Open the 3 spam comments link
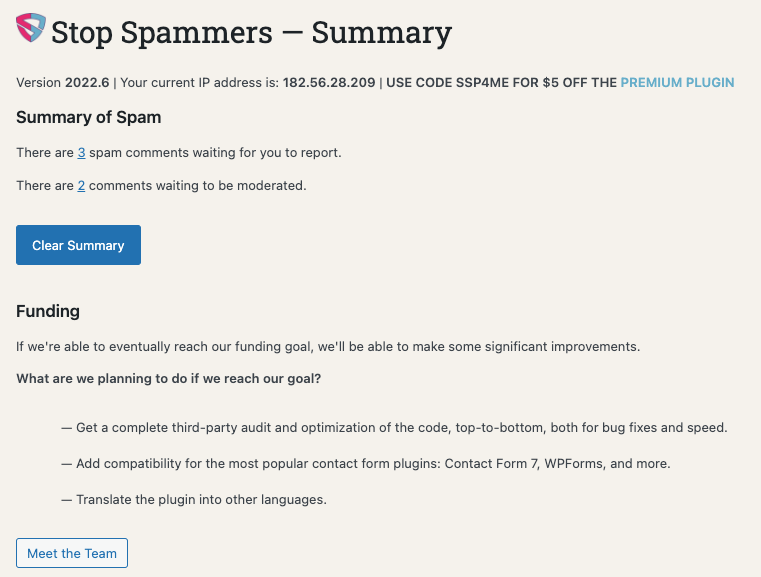 point(81,152)
